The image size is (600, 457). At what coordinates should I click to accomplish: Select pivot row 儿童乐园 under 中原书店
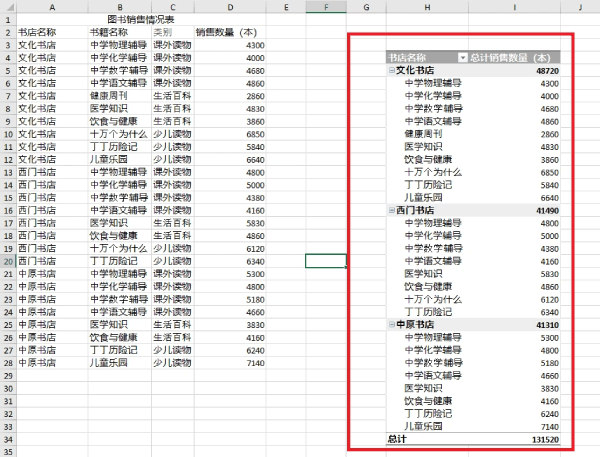pyautogui.click(x=423, y=426)
